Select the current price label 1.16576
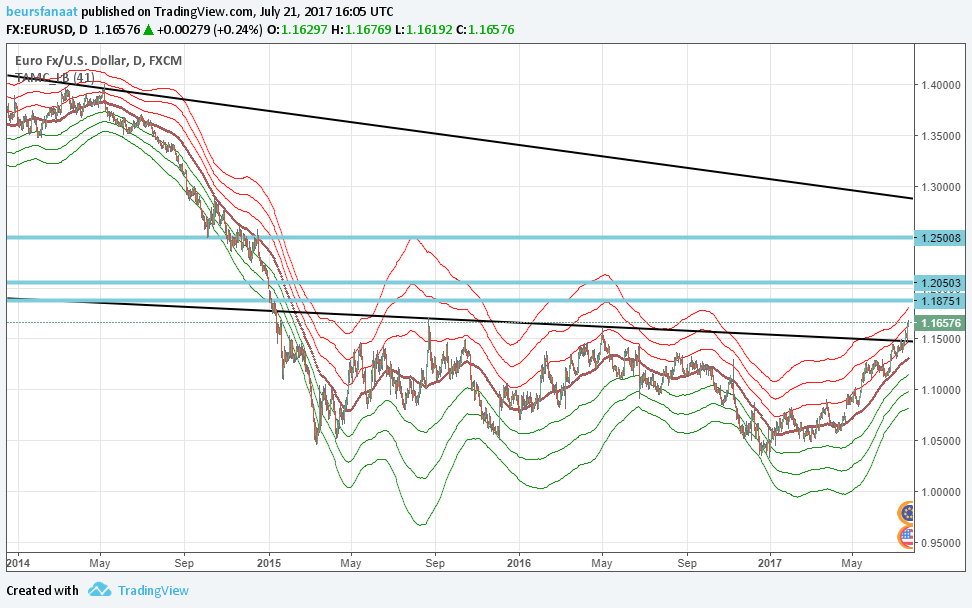The width and height of the screenshot is (972, 608). click(x=940, y=323)
